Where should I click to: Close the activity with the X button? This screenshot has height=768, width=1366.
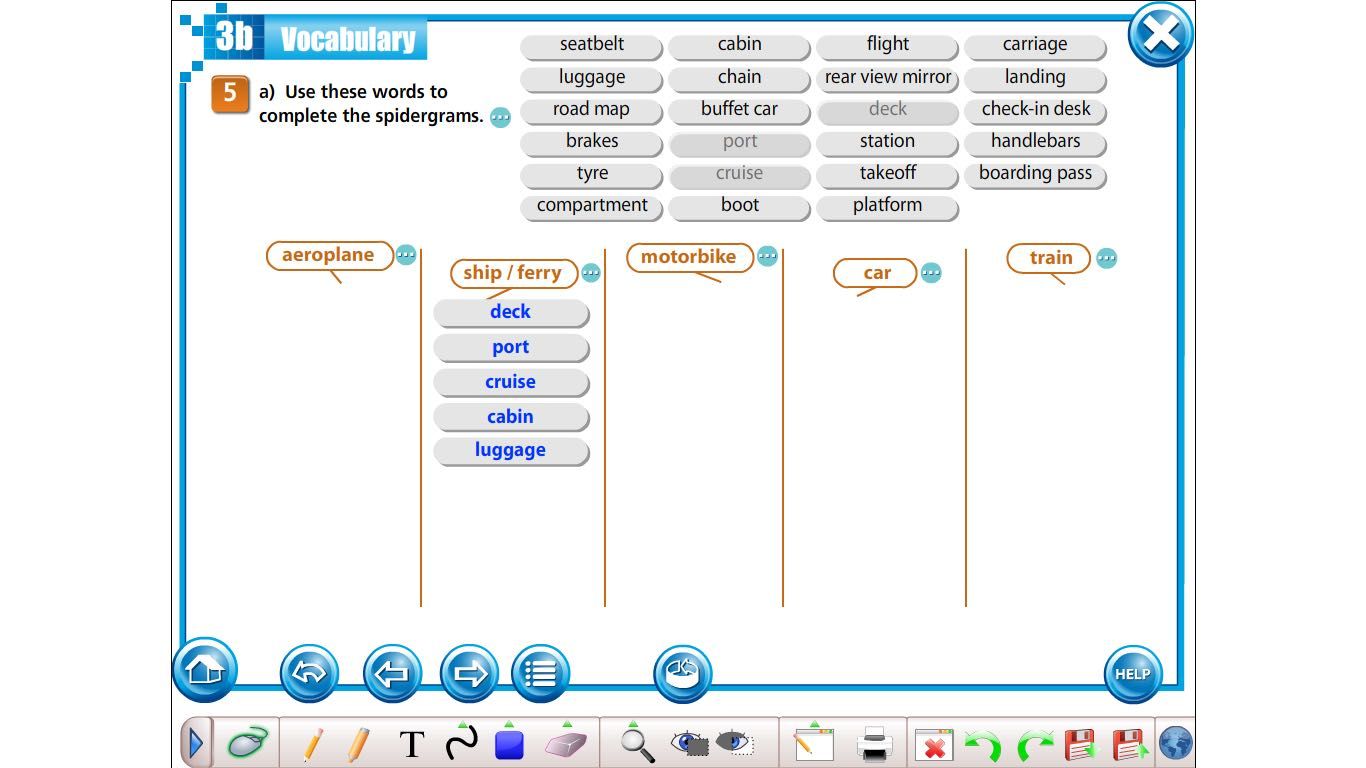(1160, 35)
